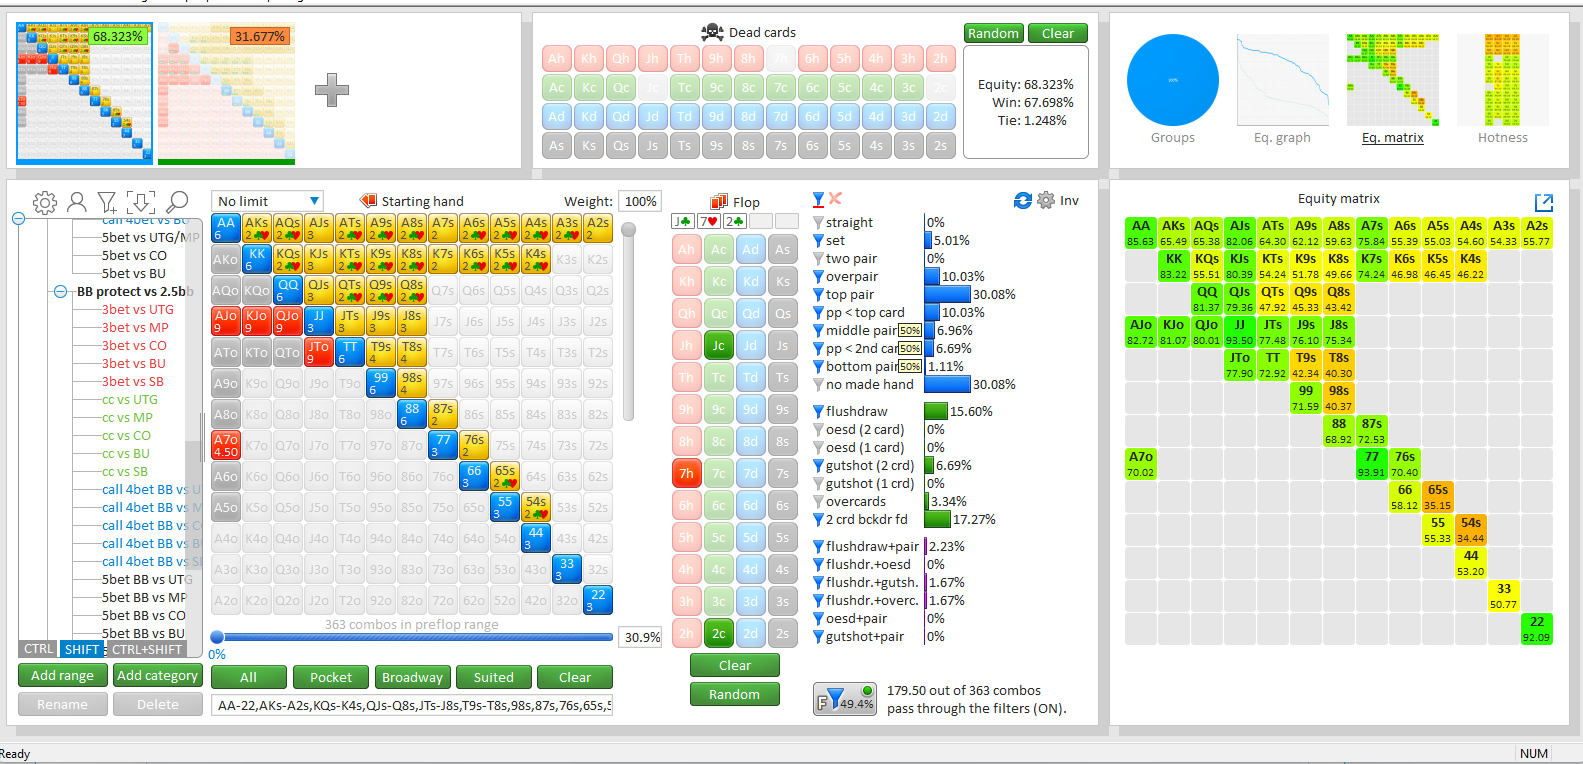Click the red Flop cards icon
Screen dimensions: 1583x764
(719, 201)
